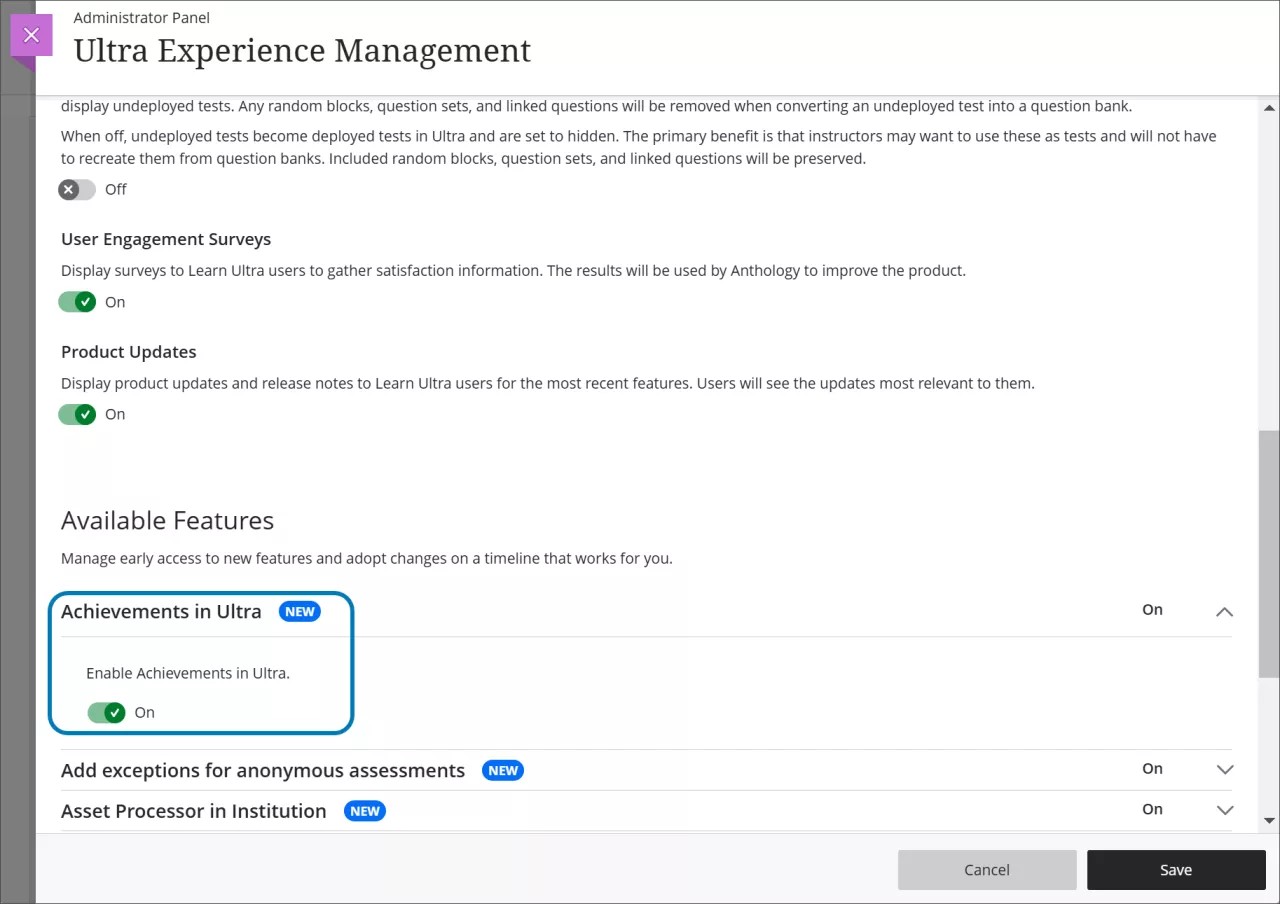Turn on the undeployed tests conversion toggle
1280x904 pixels.
click(x=77, y=189)
